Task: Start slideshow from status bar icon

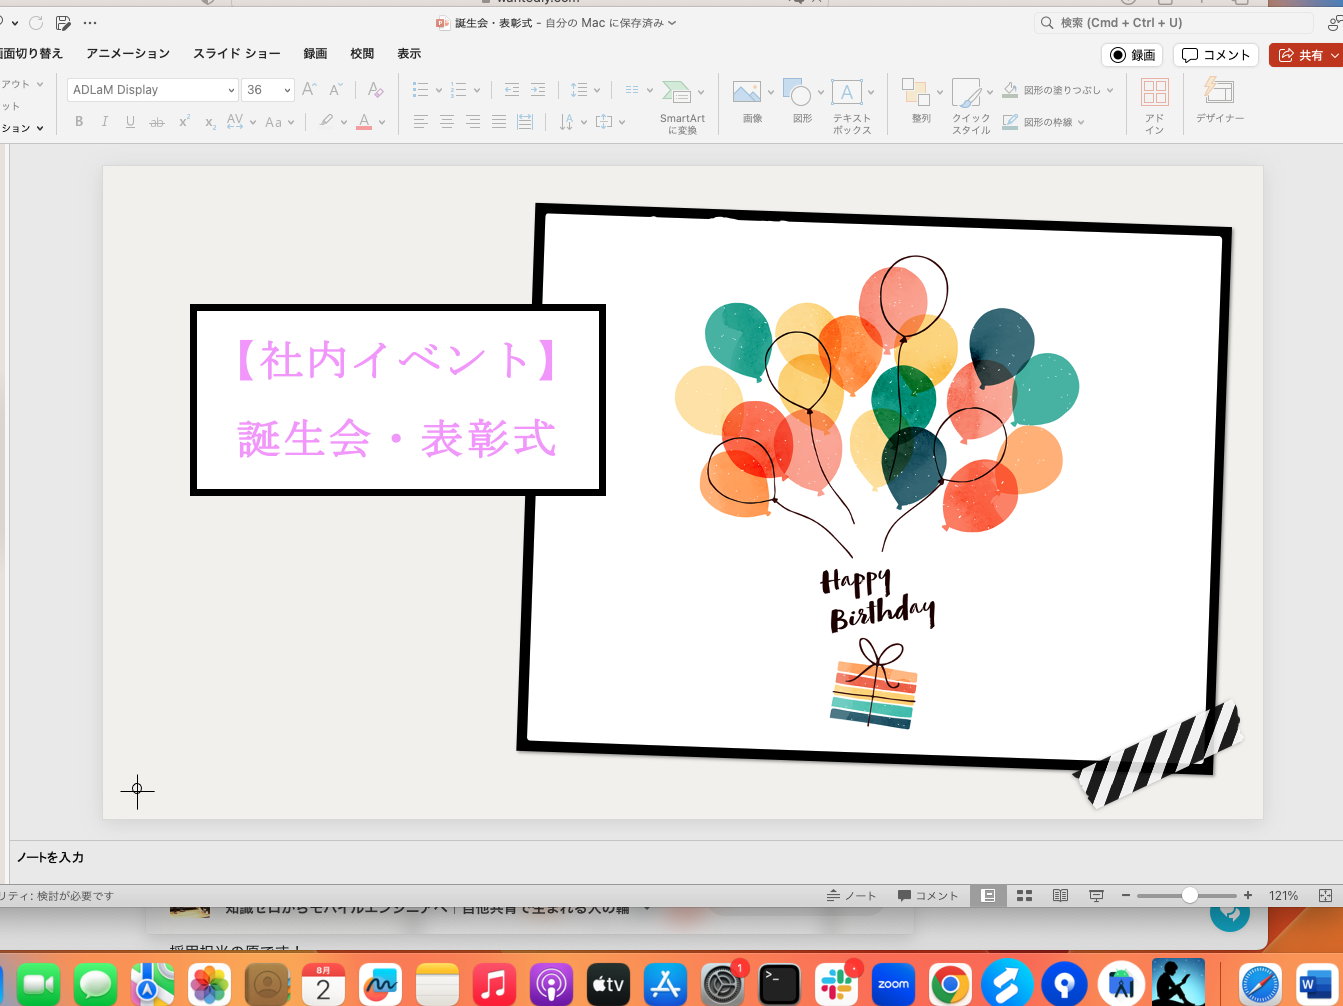Action: pyautogui.click(x=1096, y=895)
